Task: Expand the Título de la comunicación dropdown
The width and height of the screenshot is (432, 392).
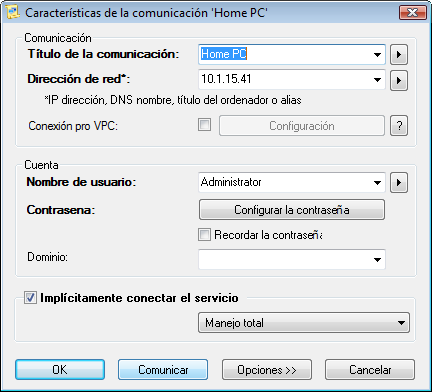Action: tap(377, 54)
